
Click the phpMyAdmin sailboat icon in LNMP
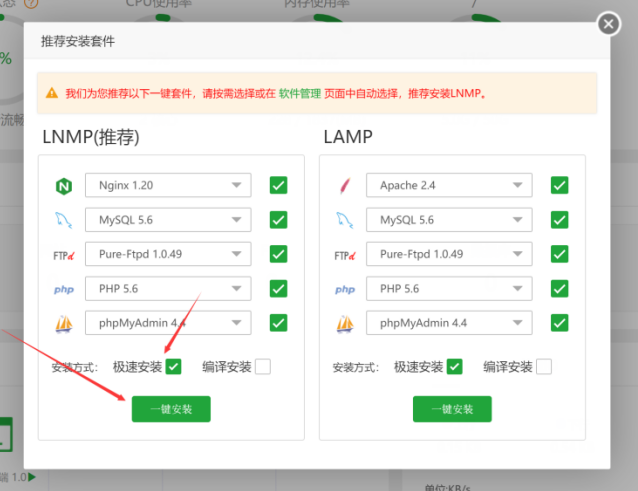64,324
